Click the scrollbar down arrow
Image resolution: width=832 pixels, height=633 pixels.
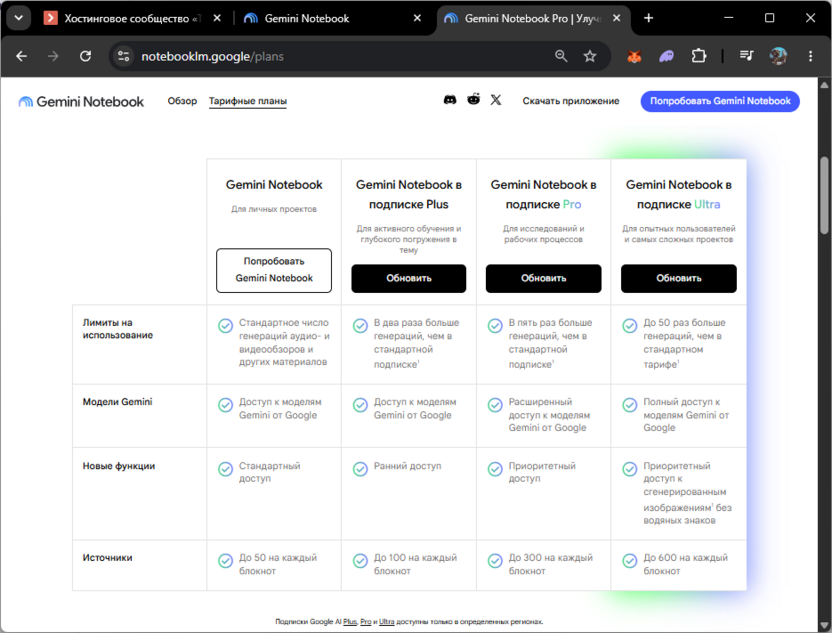coord(824,625)
